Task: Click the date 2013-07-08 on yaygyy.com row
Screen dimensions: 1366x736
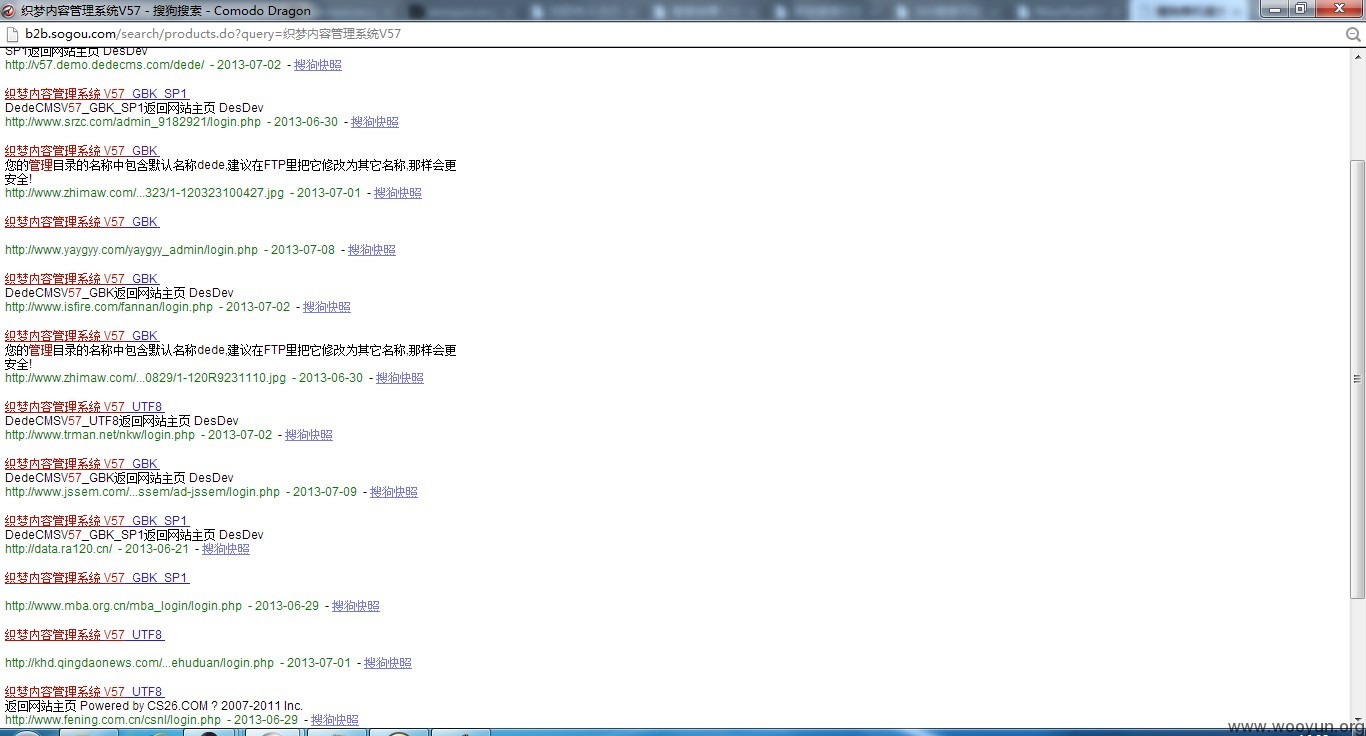Action: (x=303, y=250)
